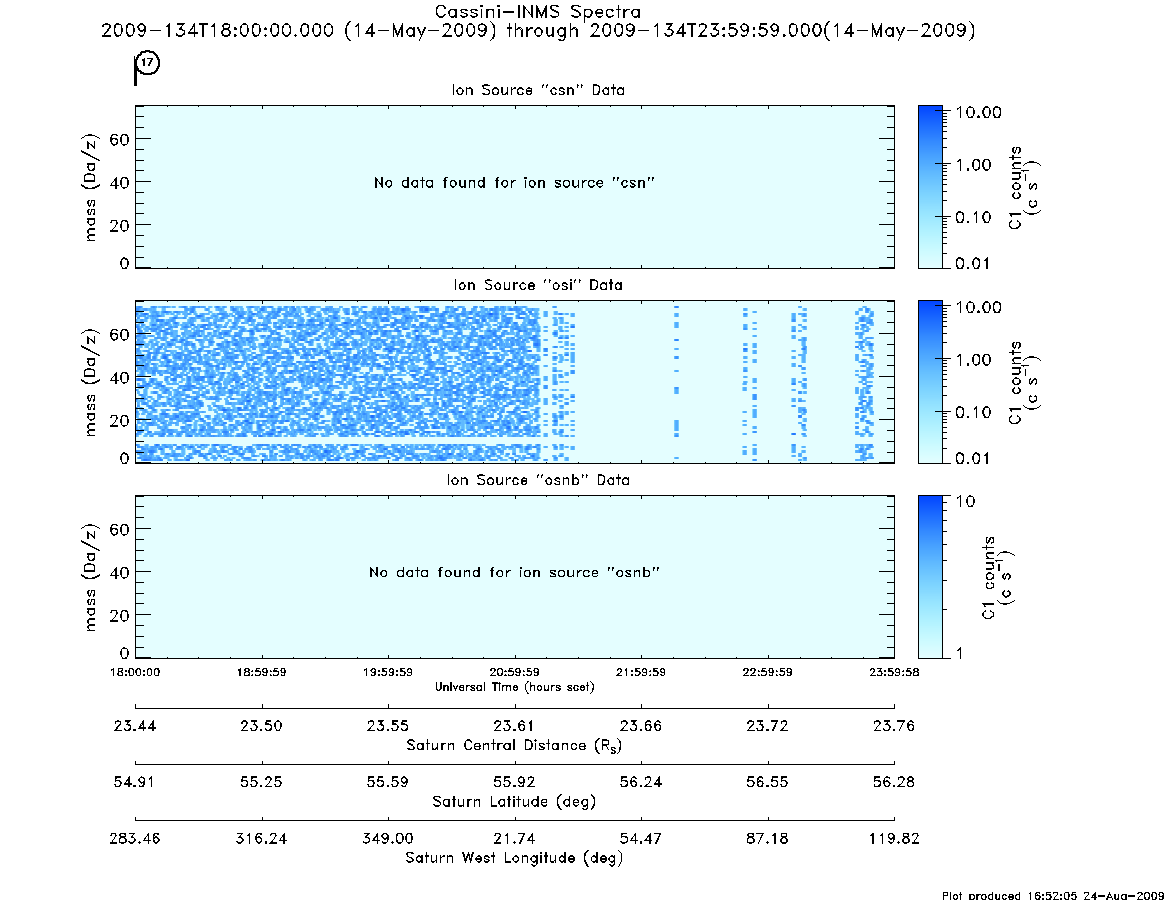Click latitude value 56.28
The height and width of the screenshot is (900, 1165).
pos(894,782)
